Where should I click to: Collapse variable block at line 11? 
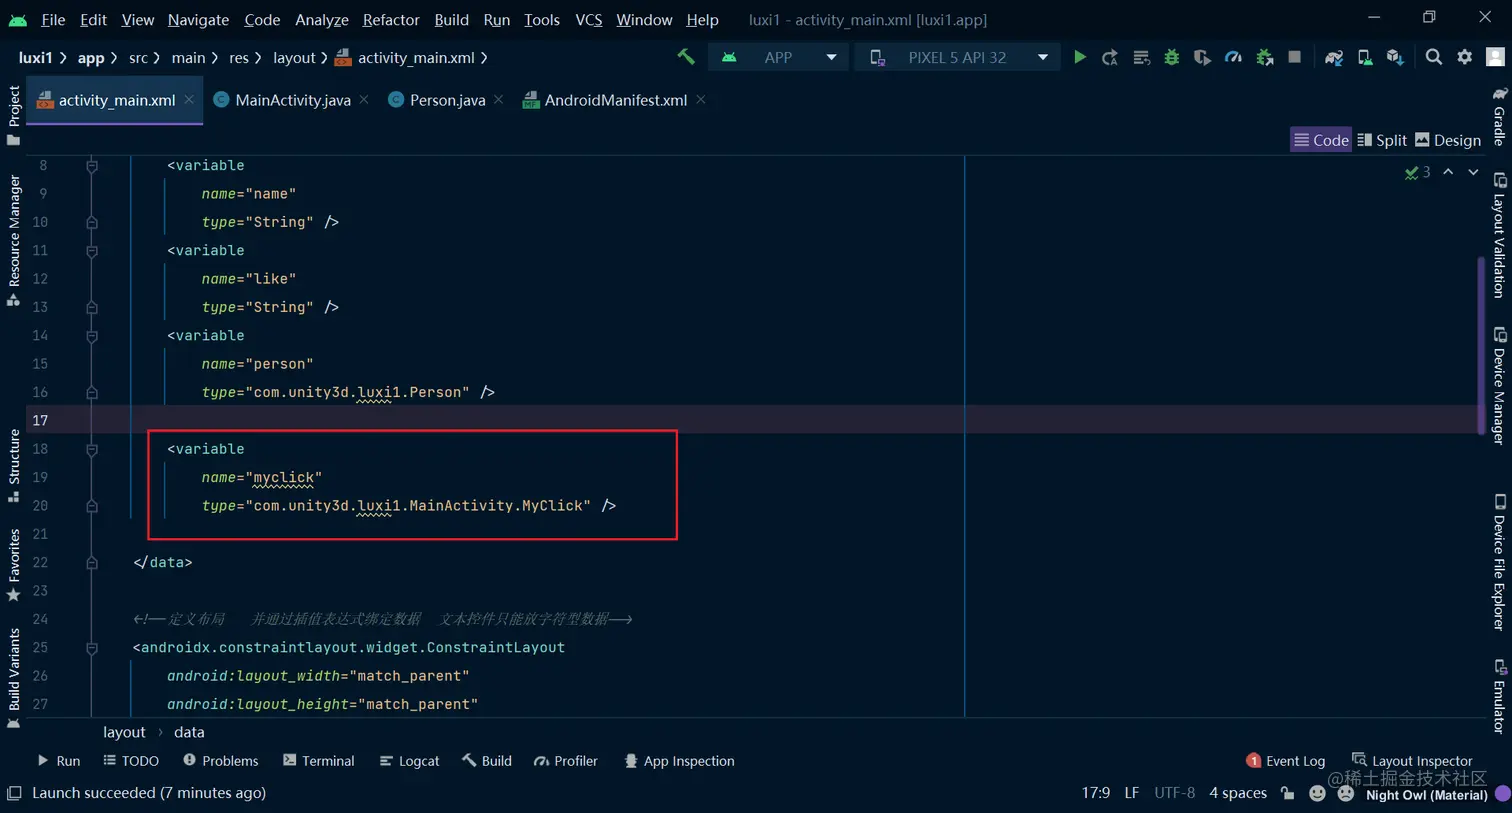pos(92,251)
